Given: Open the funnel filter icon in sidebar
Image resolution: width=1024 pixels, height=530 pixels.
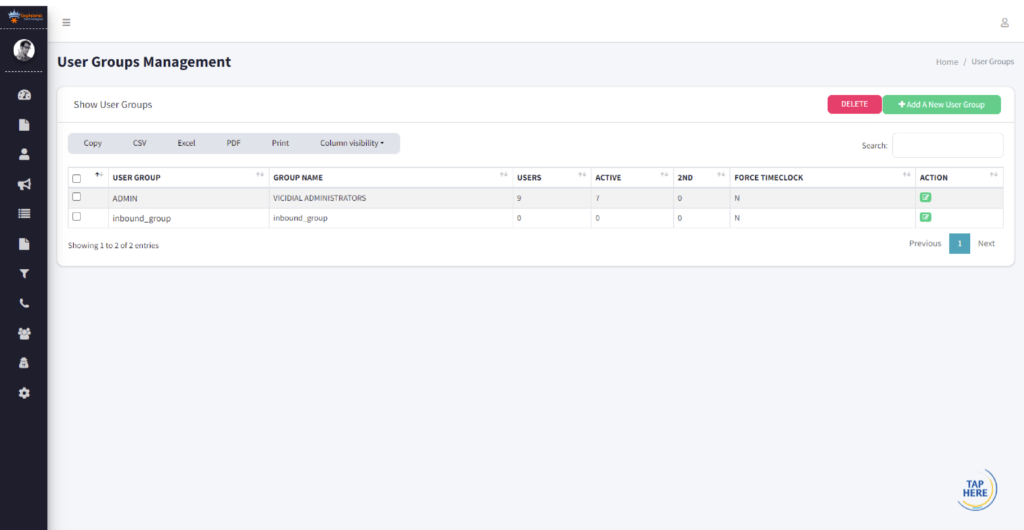Looking at the screenshot, I should click(24, 273).
